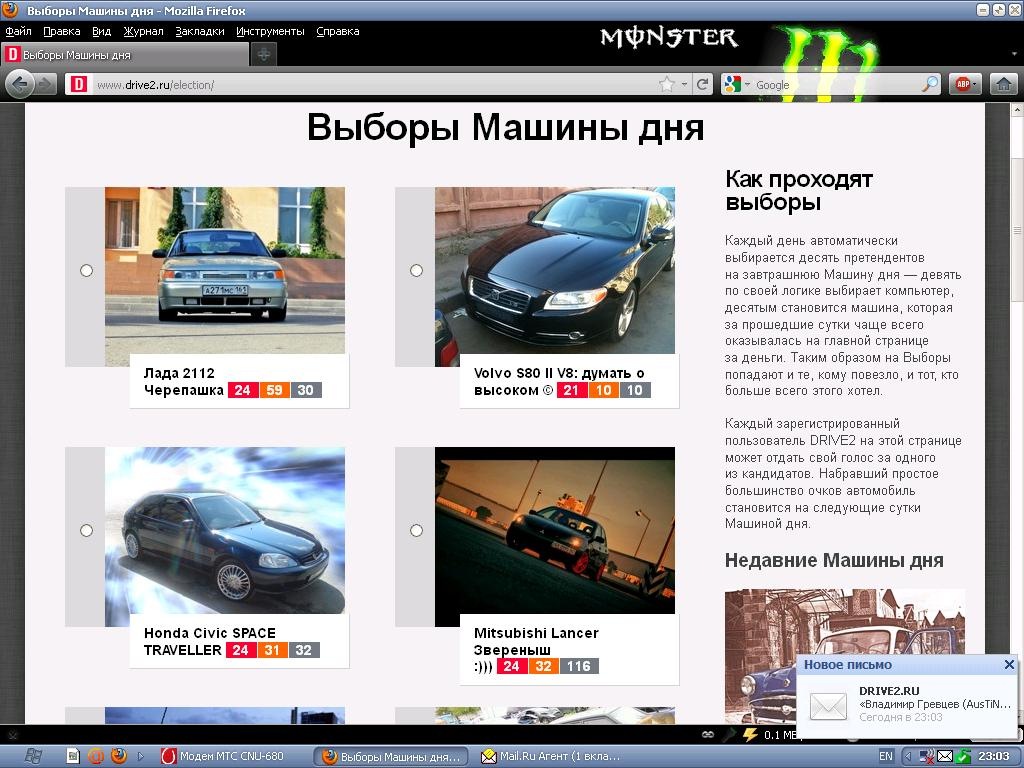The width and height of the screenshot is (1024, 768).
Task: Open the Правка menu
Action: point(61,31)
